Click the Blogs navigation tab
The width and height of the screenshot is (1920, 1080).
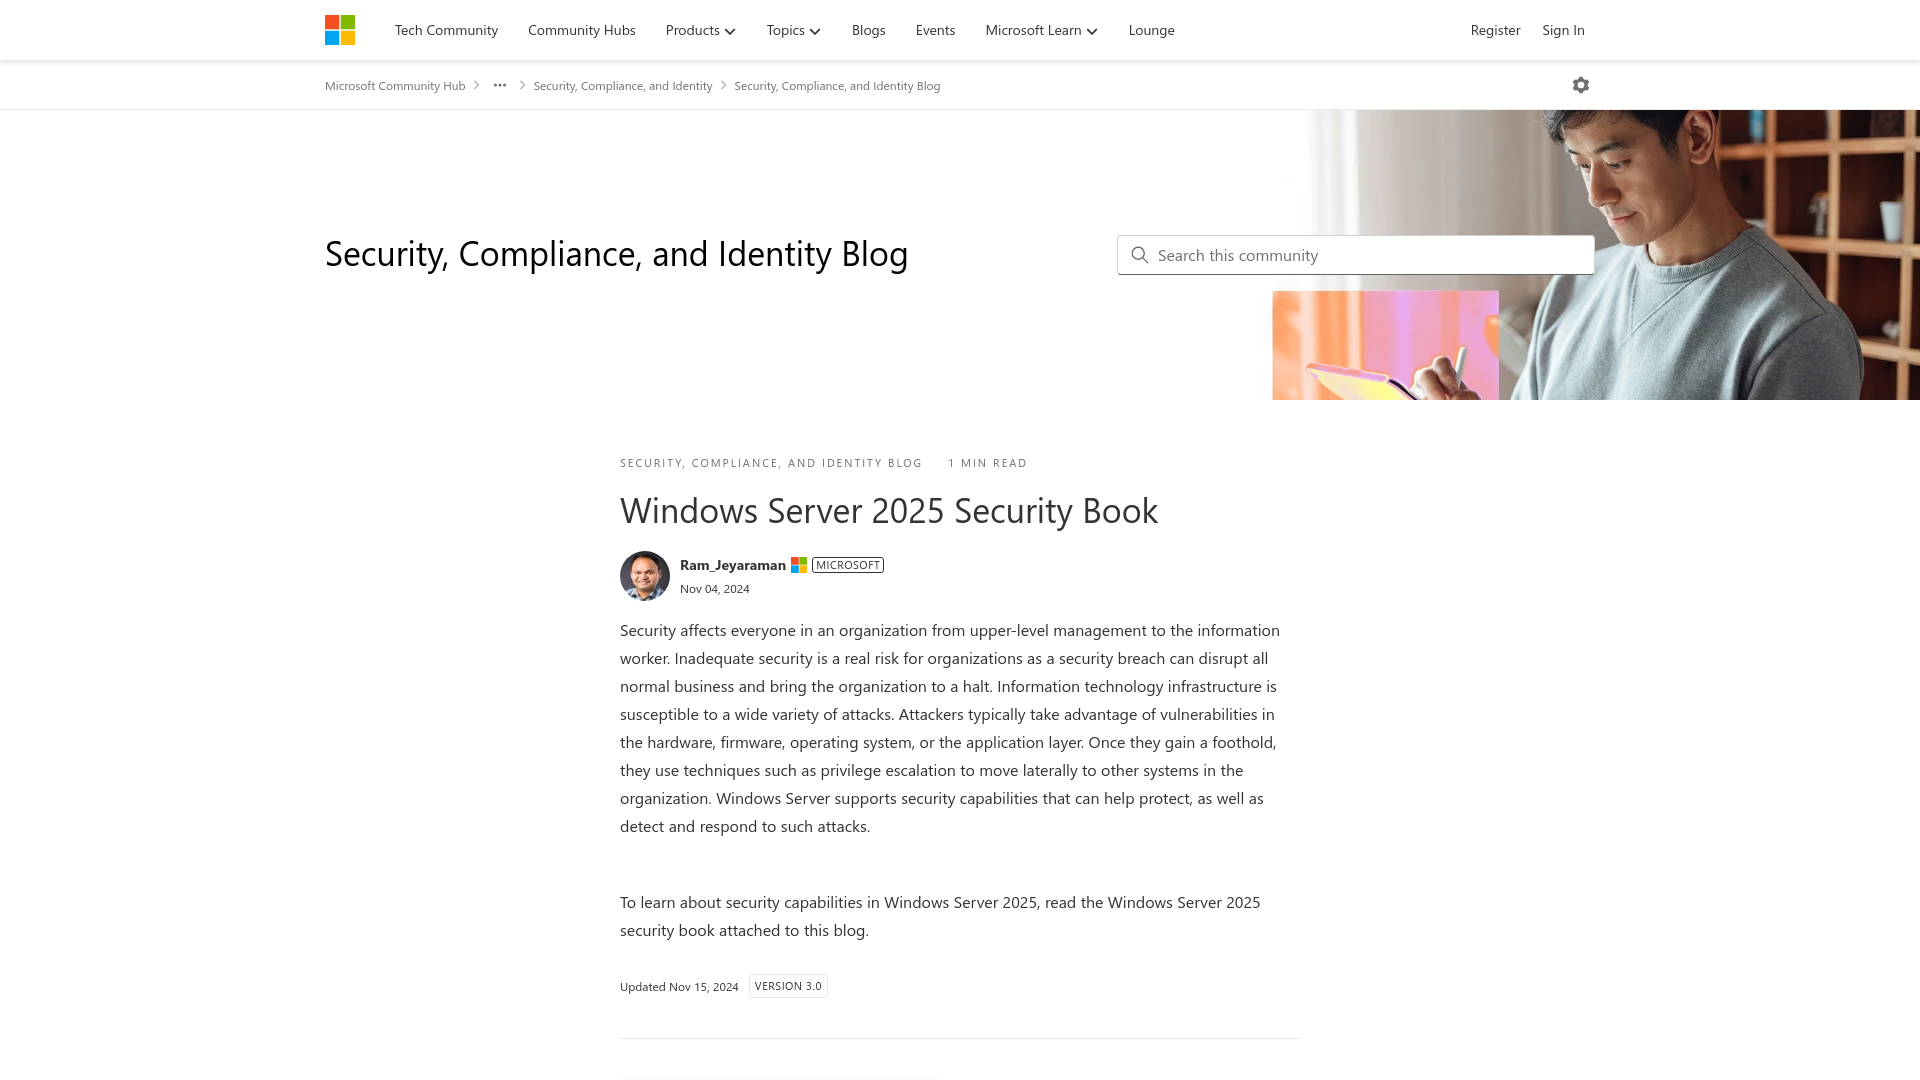869,29
